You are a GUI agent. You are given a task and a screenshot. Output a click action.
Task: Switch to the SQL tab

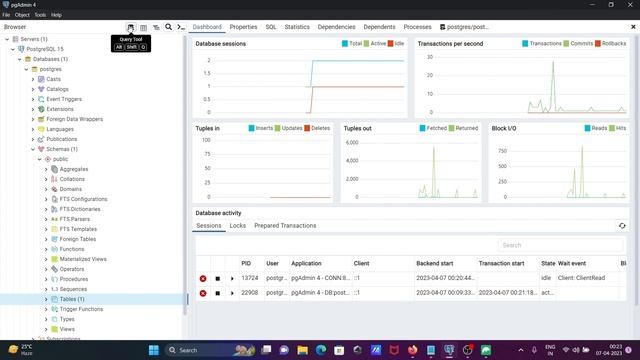271,27
